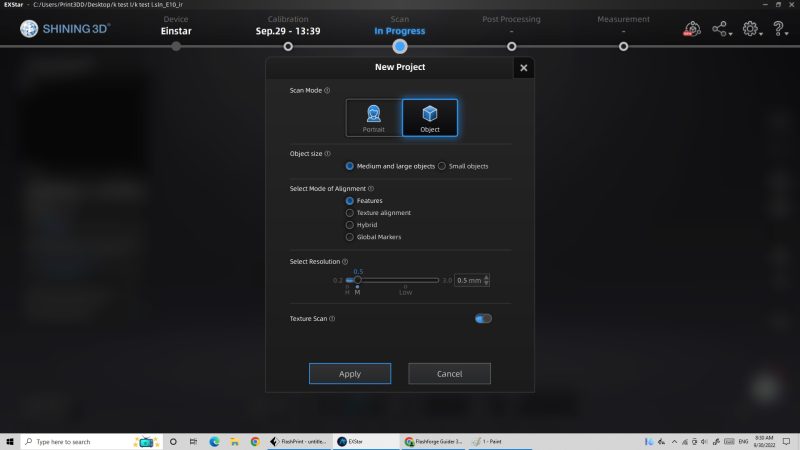The image size is (800, 450).
Task: Open the settings gear menu
Action: point(750,29)
